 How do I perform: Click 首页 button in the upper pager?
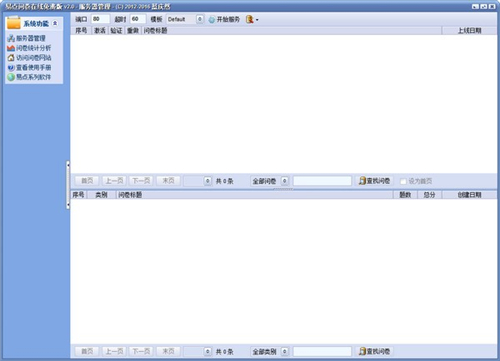[87, 181]
